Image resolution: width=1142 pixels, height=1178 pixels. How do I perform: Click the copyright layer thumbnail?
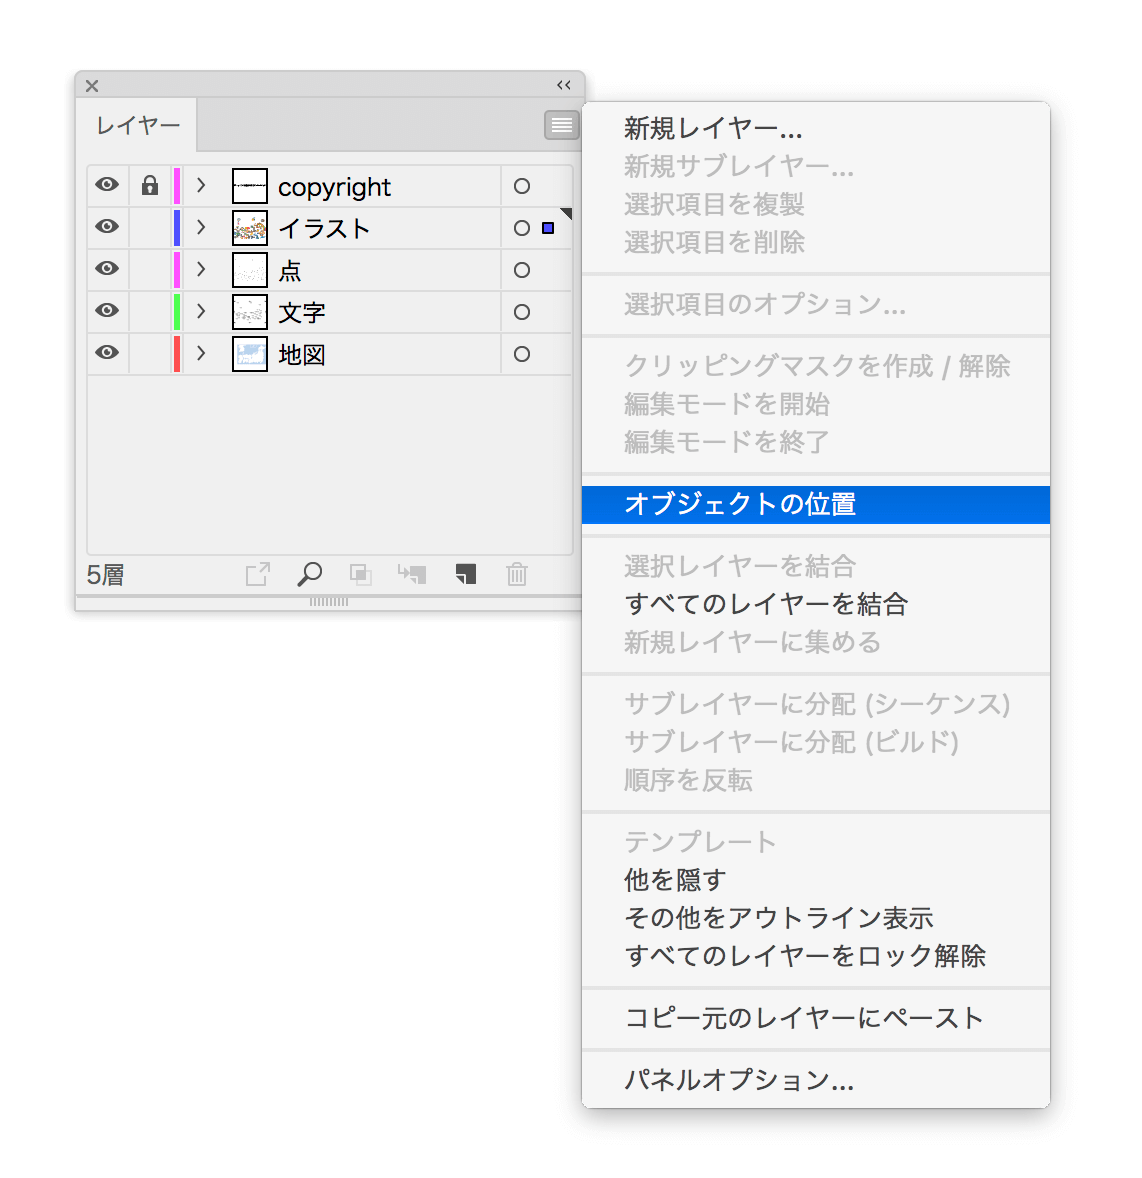click(x=249, y=186)
